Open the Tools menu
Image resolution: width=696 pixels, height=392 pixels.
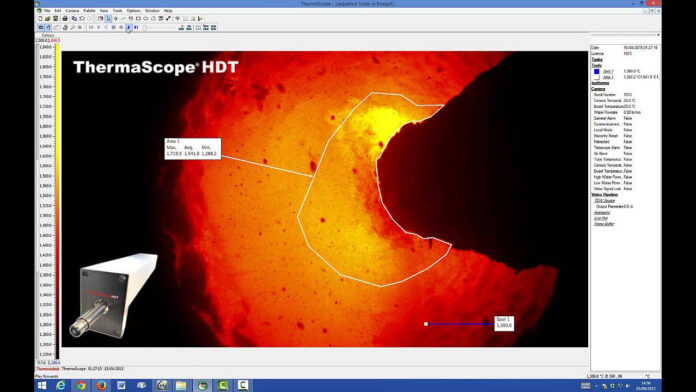click(118, 11)
